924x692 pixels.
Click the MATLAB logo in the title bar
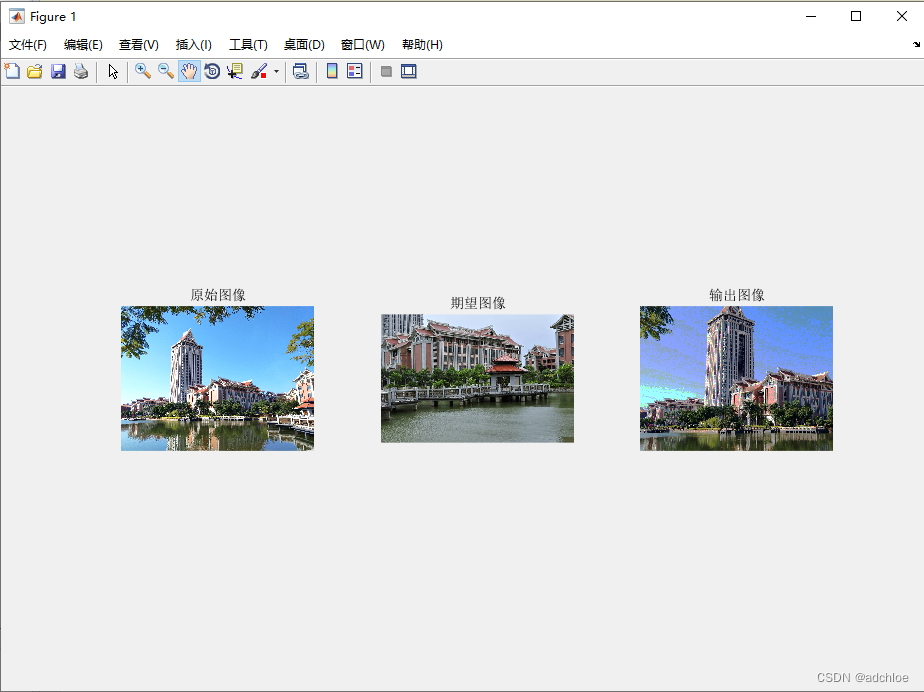pyautogui.click(x=16, y=17)
